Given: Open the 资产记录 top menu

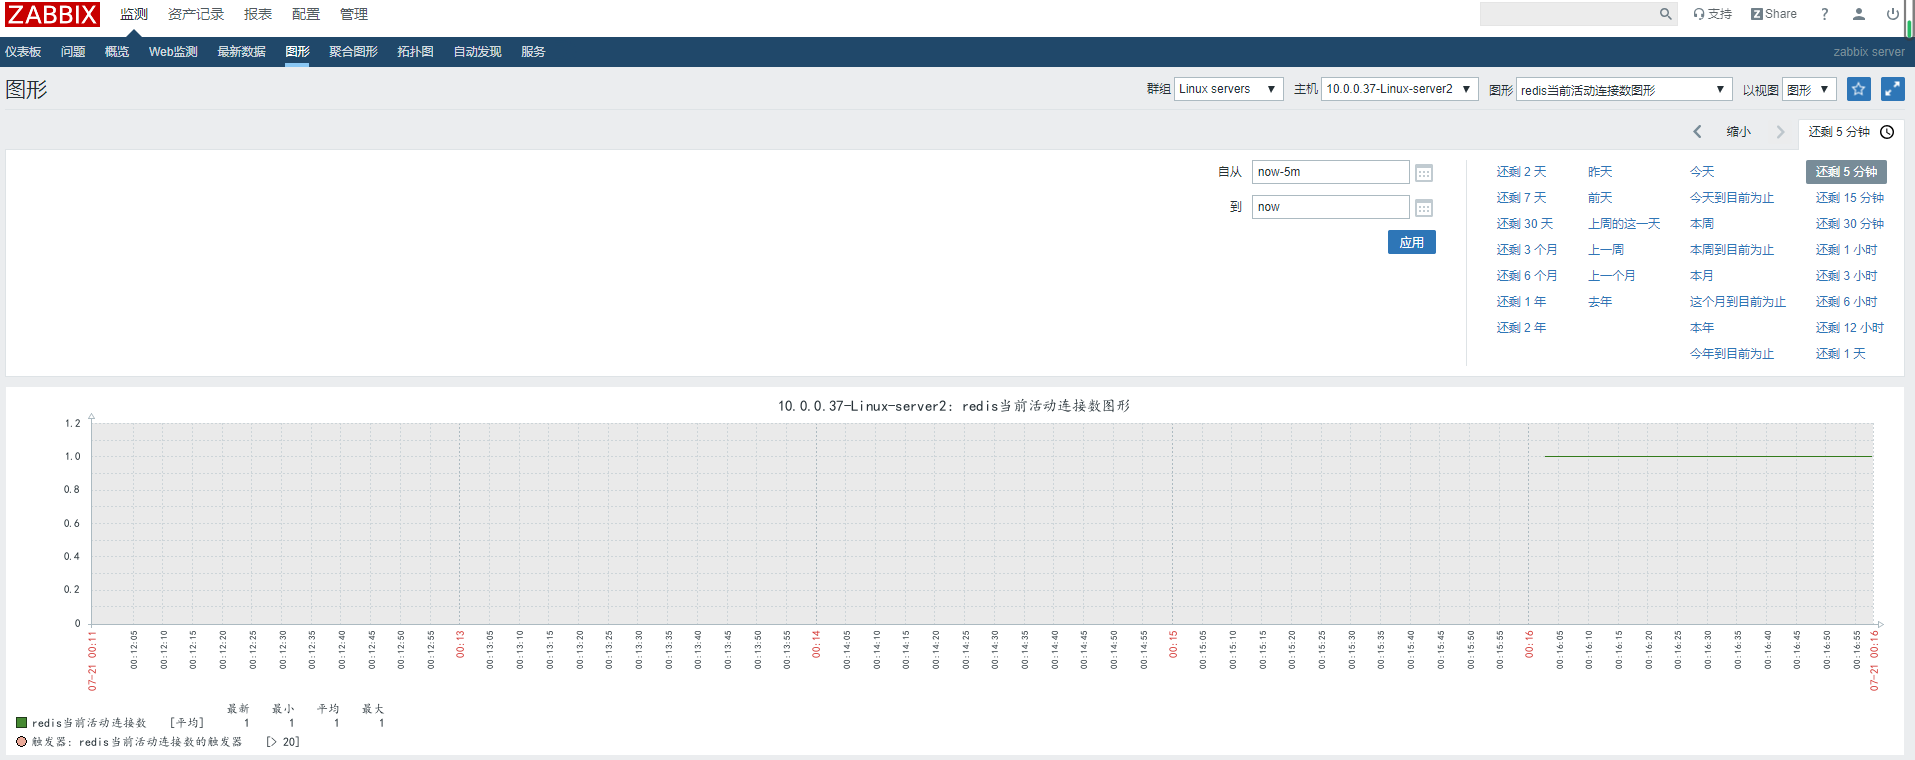Looking at the screenshot, I should 196,14.
